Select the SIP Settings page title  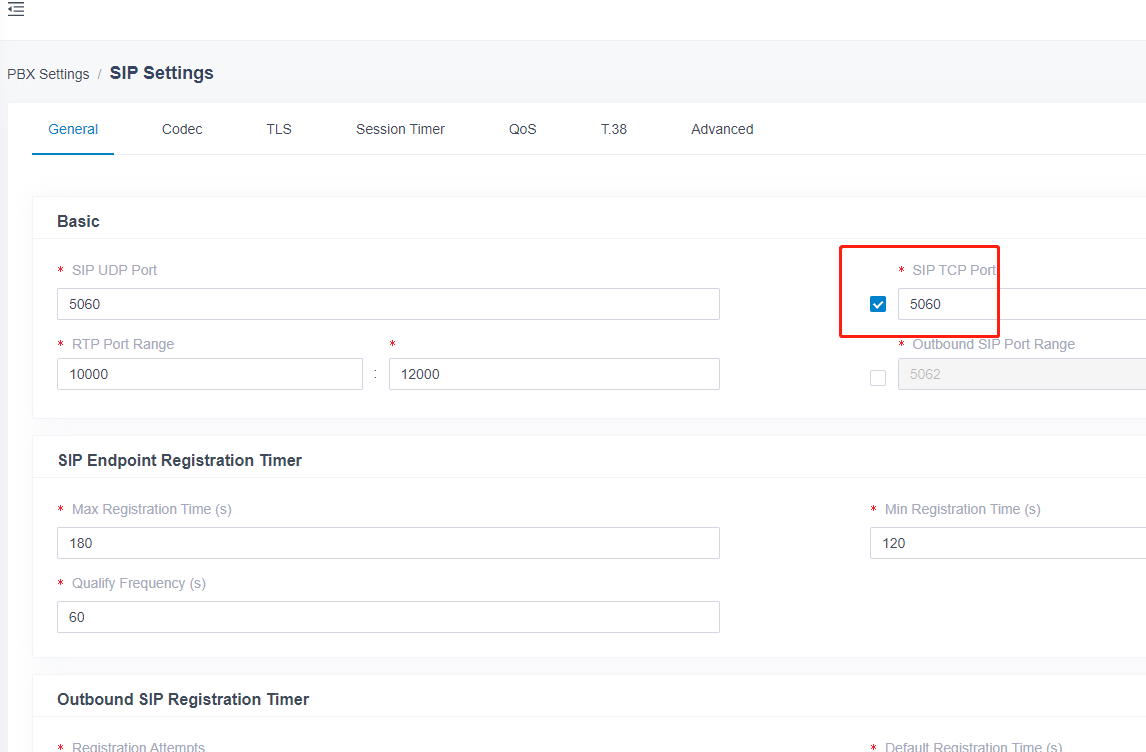point(162,73)
